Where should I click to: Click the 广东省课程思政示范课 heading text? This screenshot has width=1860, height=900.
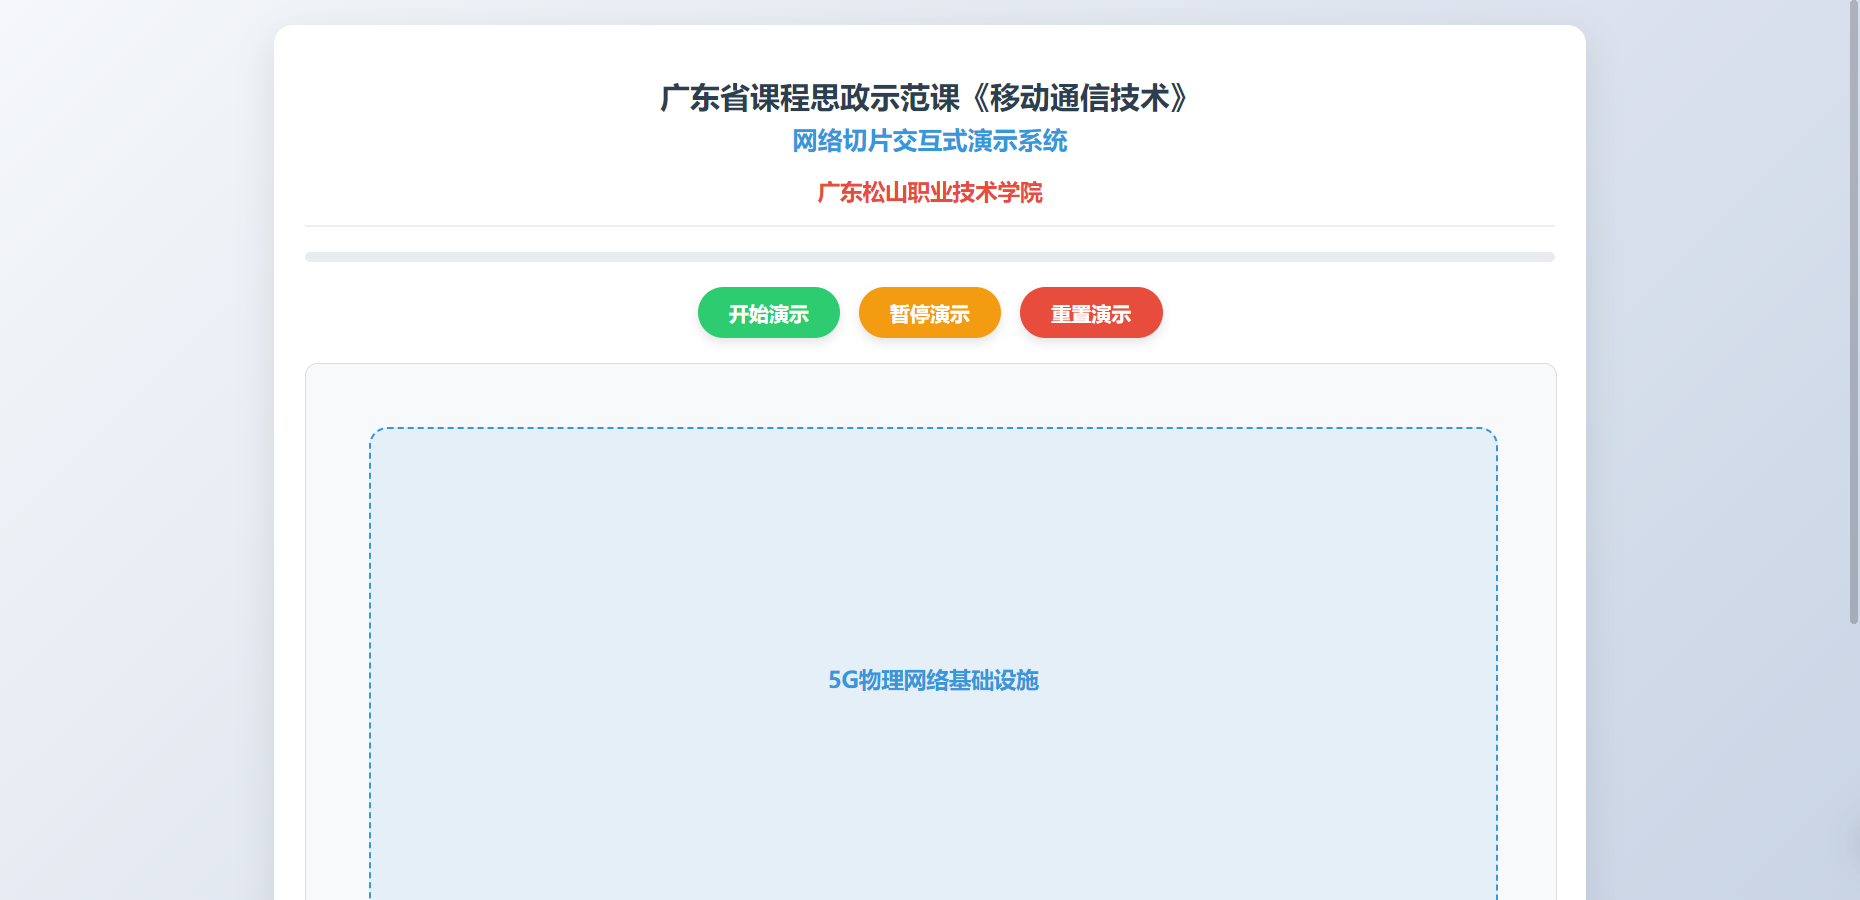tap(810, 98)
